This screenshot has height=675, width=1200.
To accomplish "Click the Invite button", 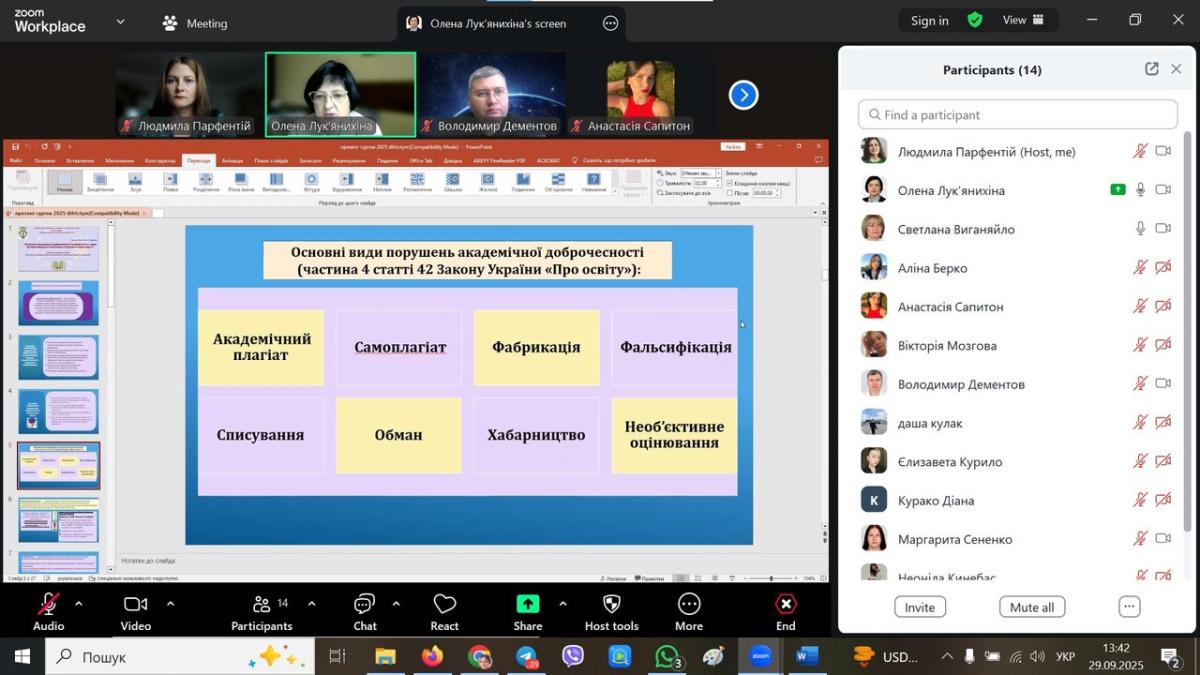I will click(920, 607).
